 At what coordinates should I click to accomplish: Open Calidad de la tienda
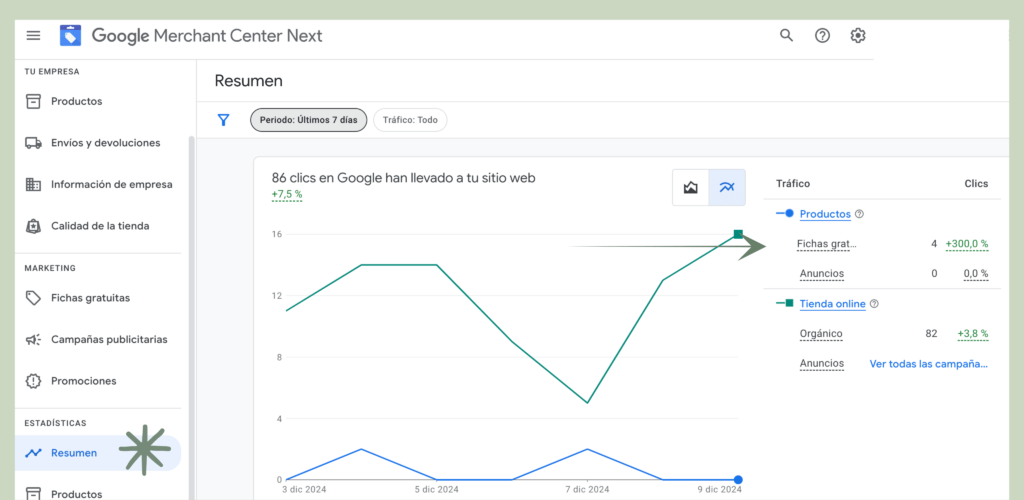(98, 226)
